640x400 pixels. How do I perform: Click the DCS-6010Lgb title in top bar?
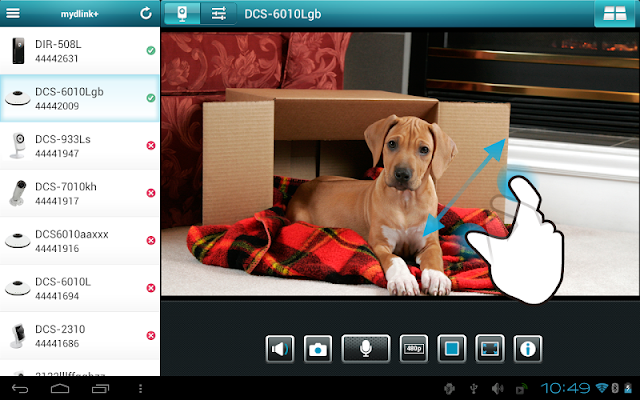click(282, 14)
